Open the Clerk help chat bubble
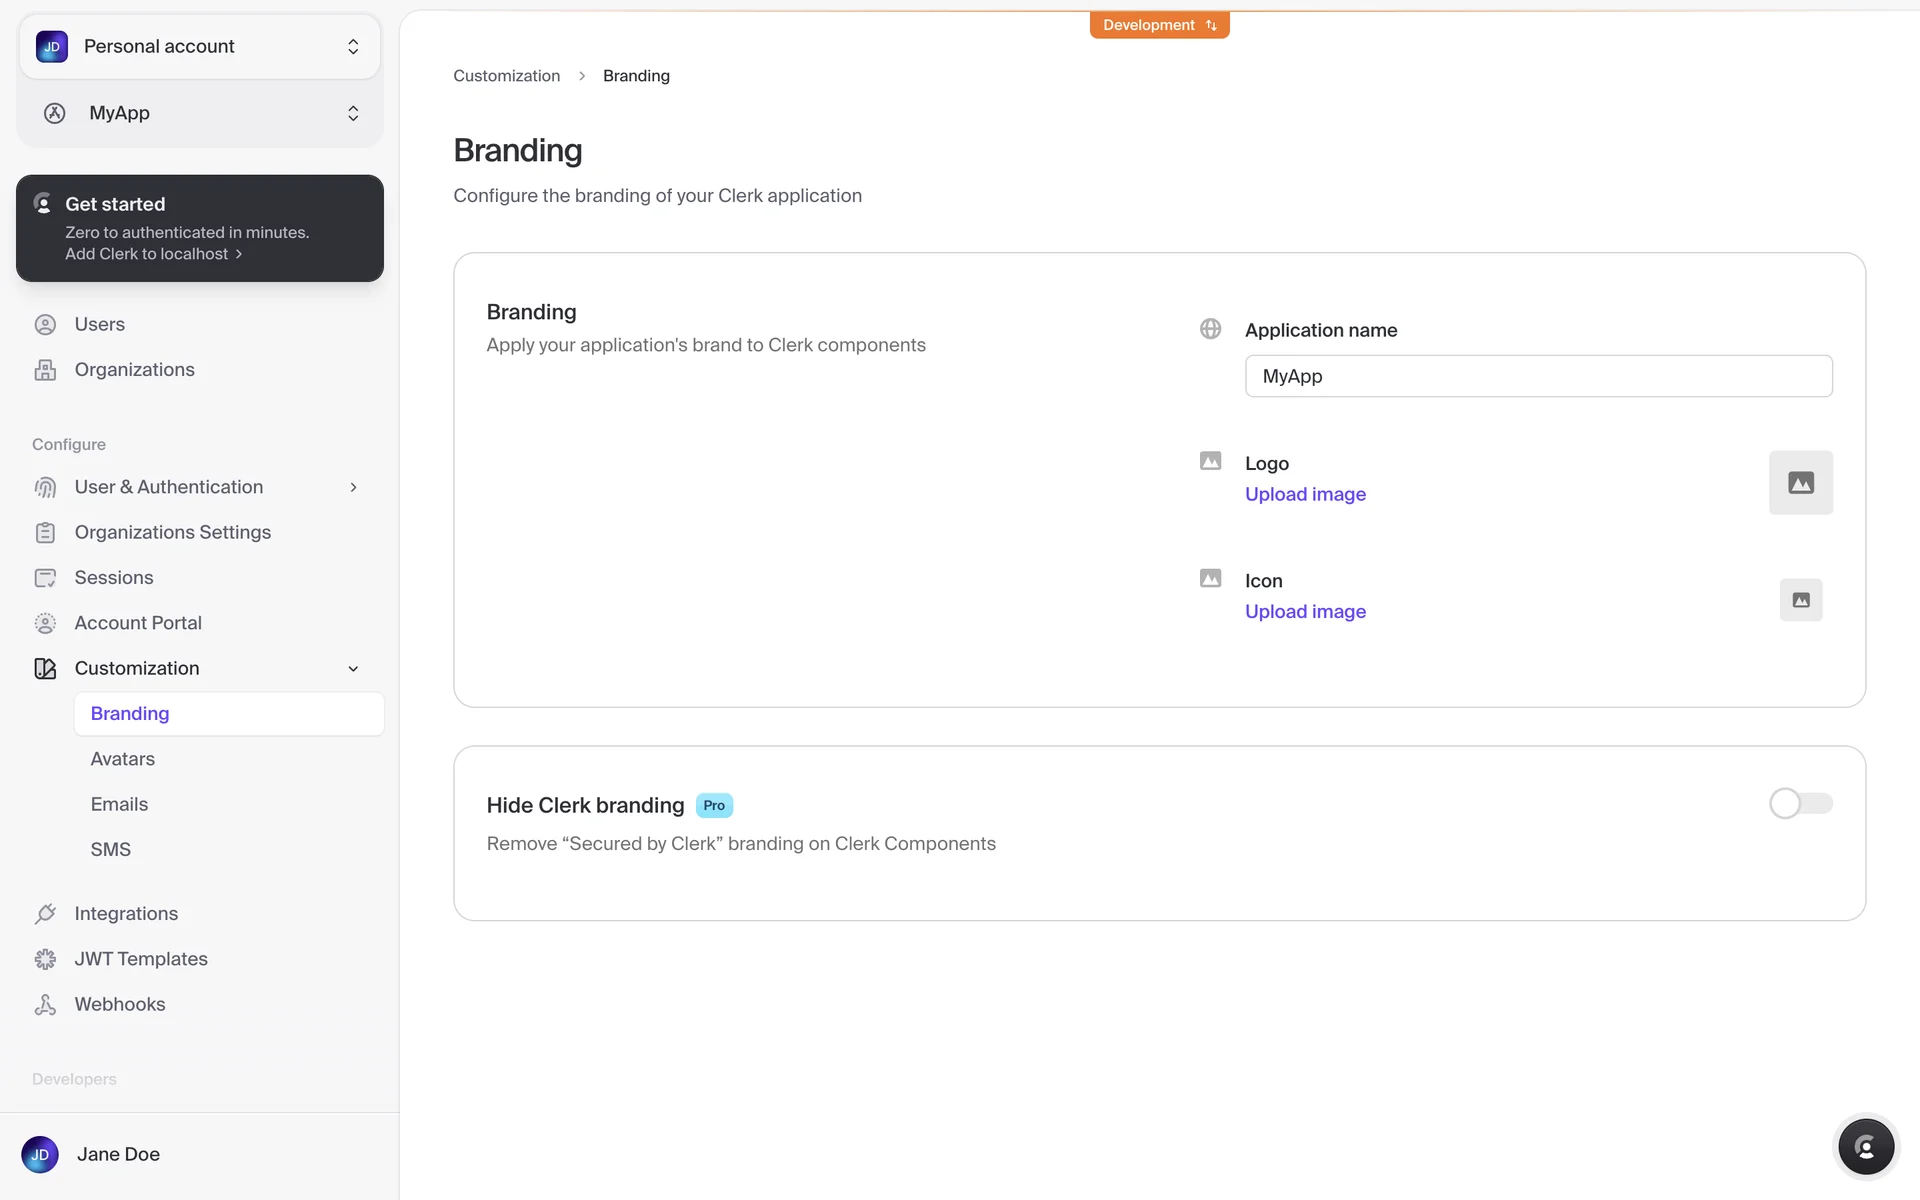 point(1865,1147)
